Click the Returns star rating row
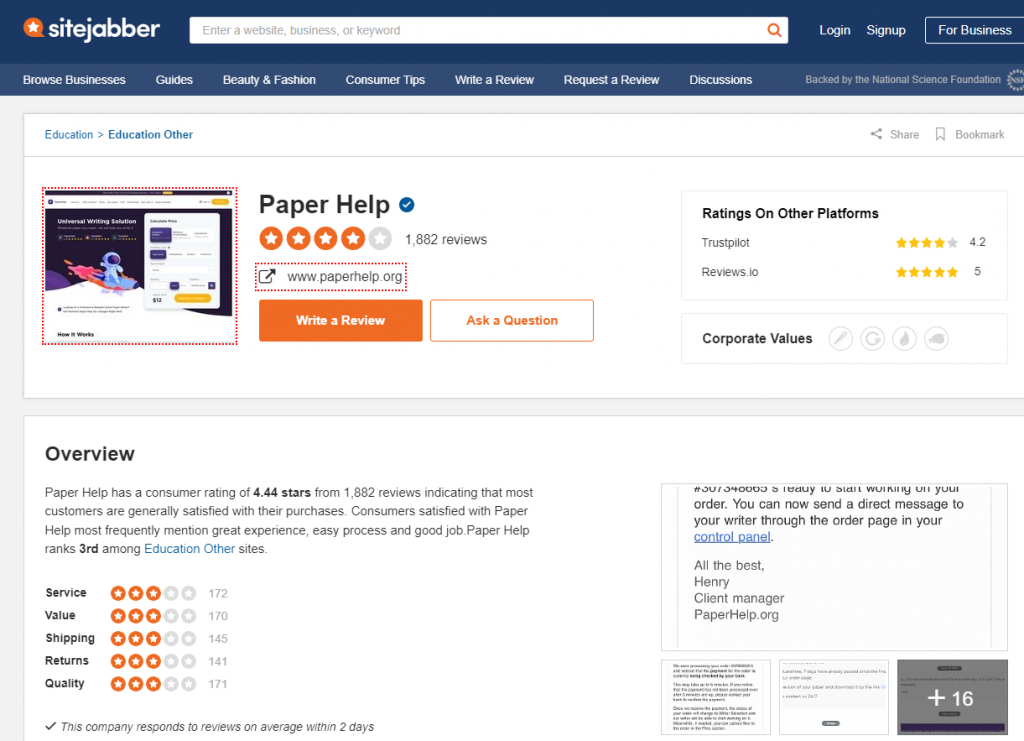Screen dimensions: 1024x741 153,661
